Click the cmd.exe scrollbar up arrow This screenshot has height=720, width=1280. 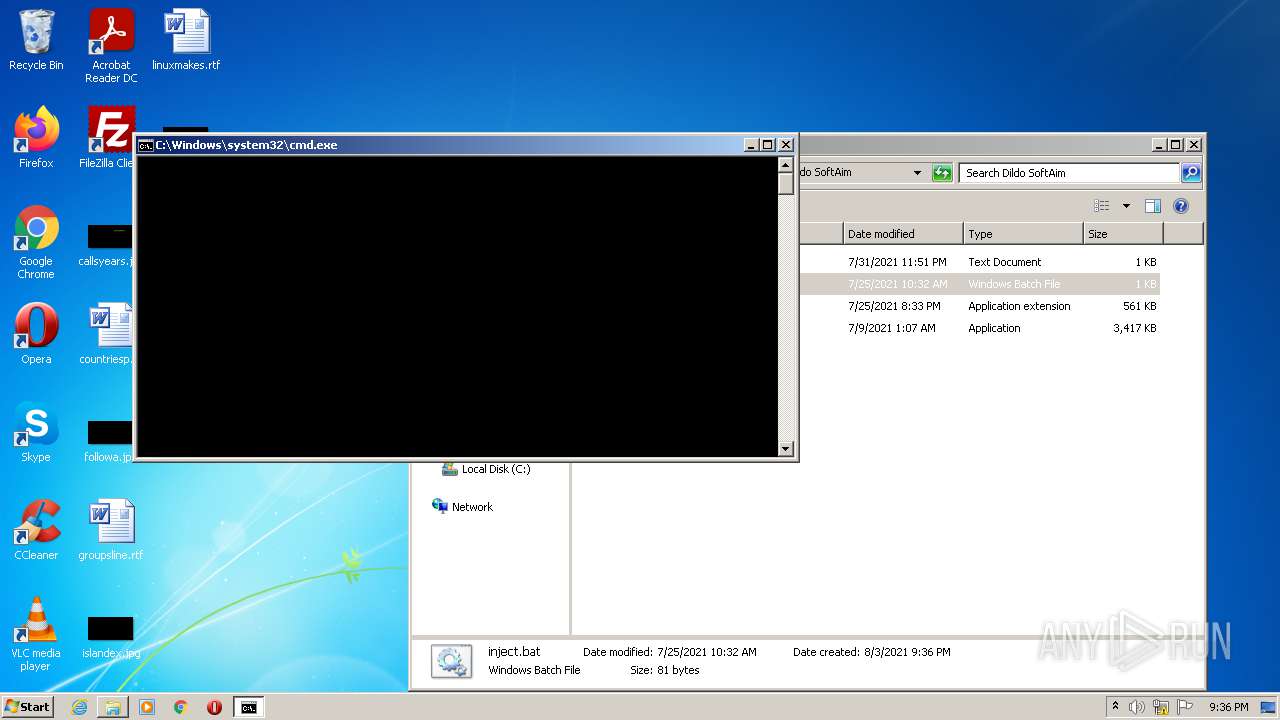[x=785, y=164]
